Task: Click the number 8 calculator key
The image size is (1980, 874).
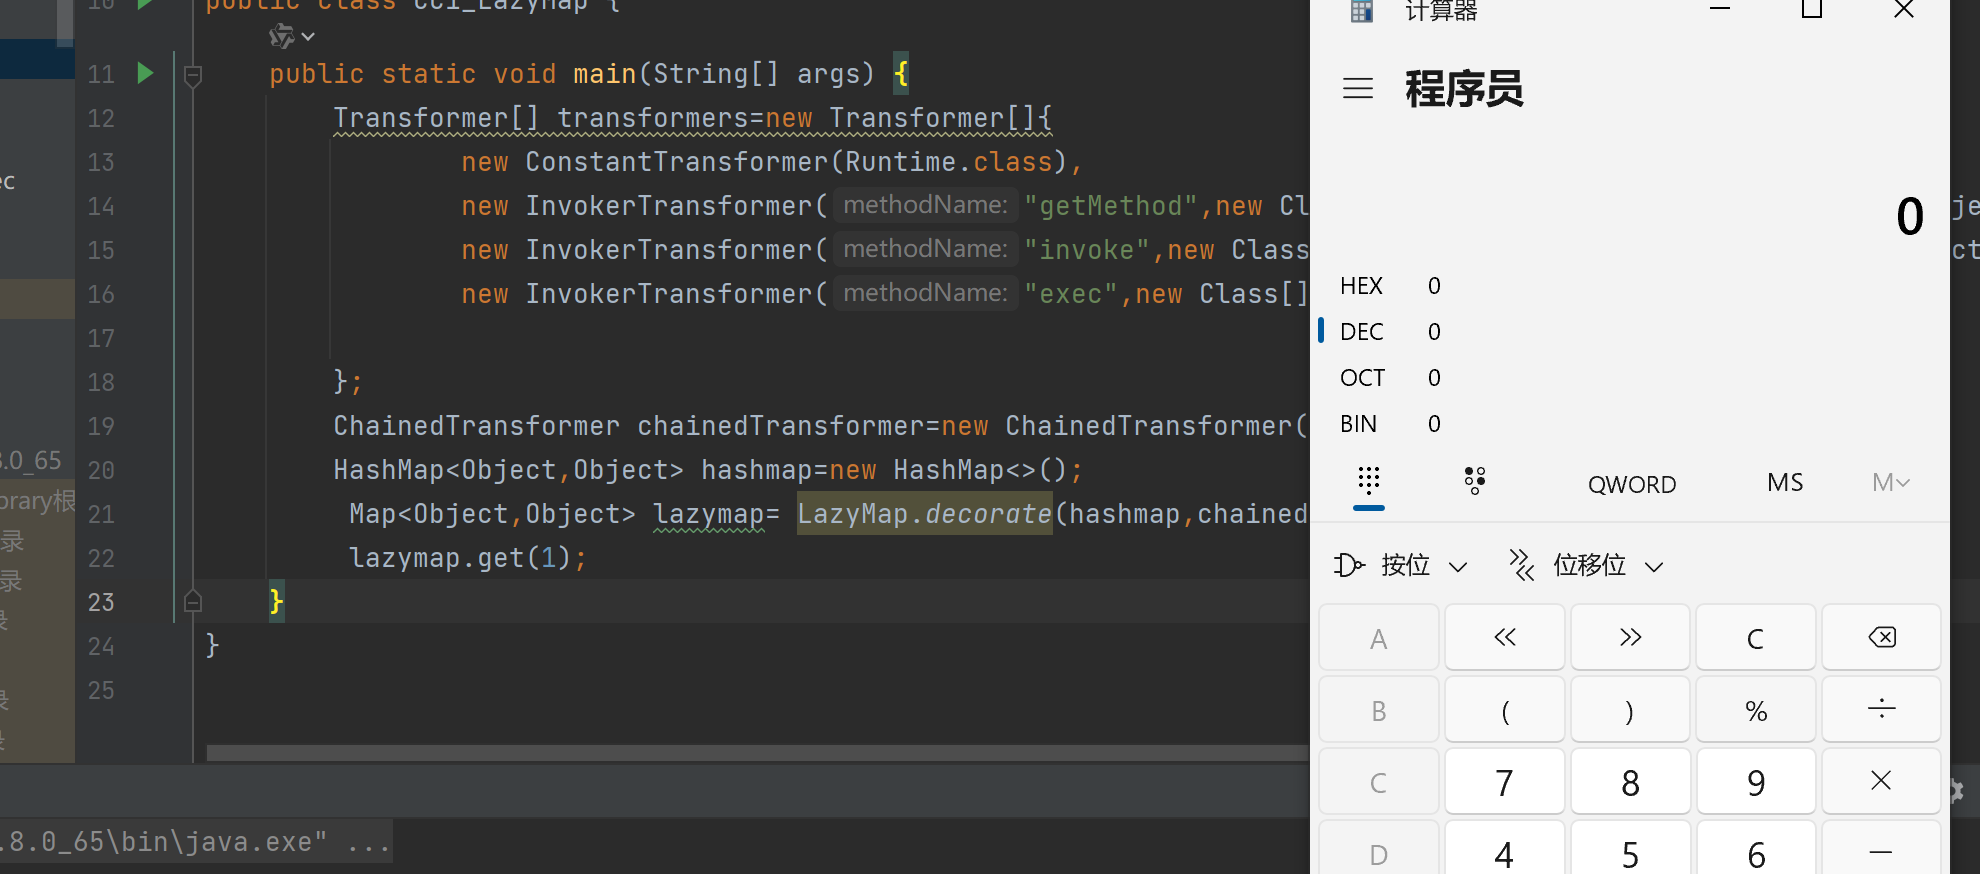Action: [x=1630, y=782]
